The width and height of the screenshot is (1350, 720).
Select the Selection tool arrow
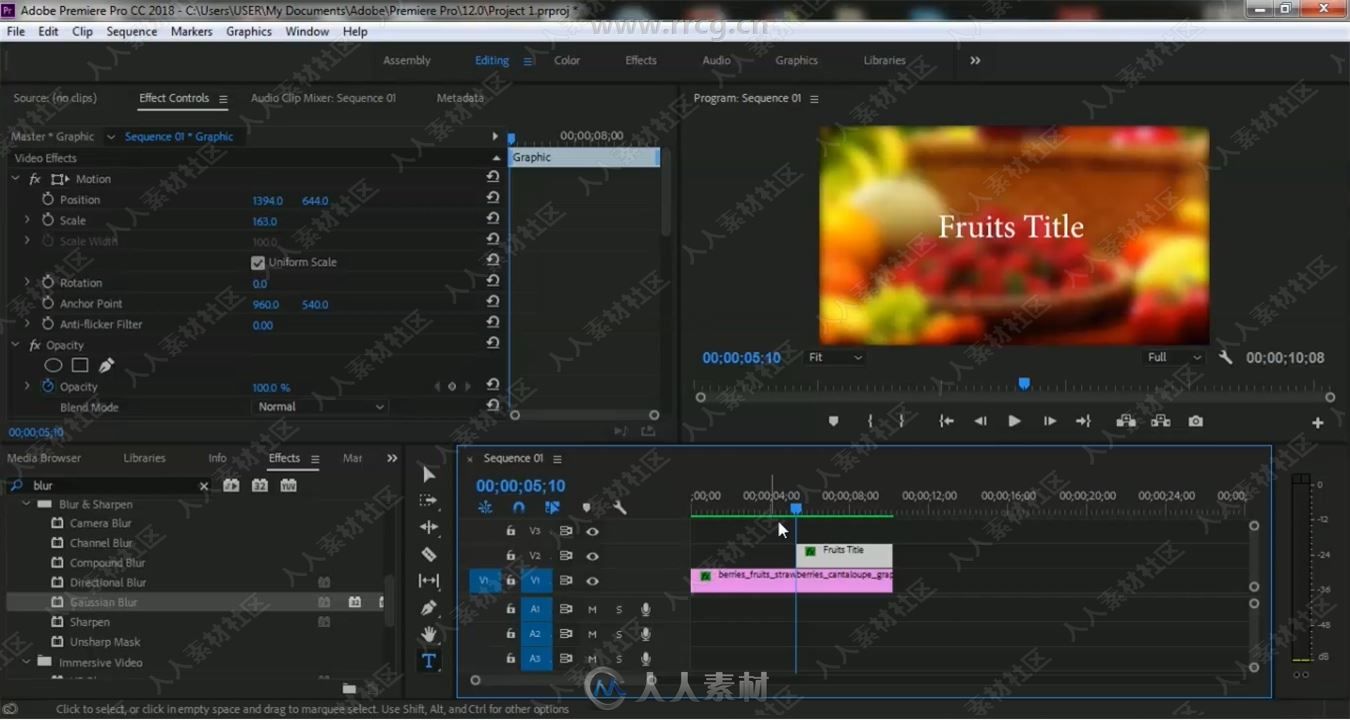coord(428,474)
